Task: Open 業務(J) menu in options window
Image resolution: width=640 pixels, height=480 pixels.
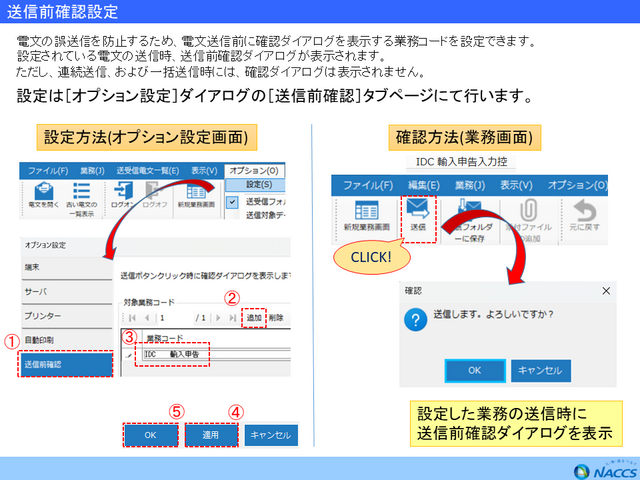Action: click(x=92, y=171)
